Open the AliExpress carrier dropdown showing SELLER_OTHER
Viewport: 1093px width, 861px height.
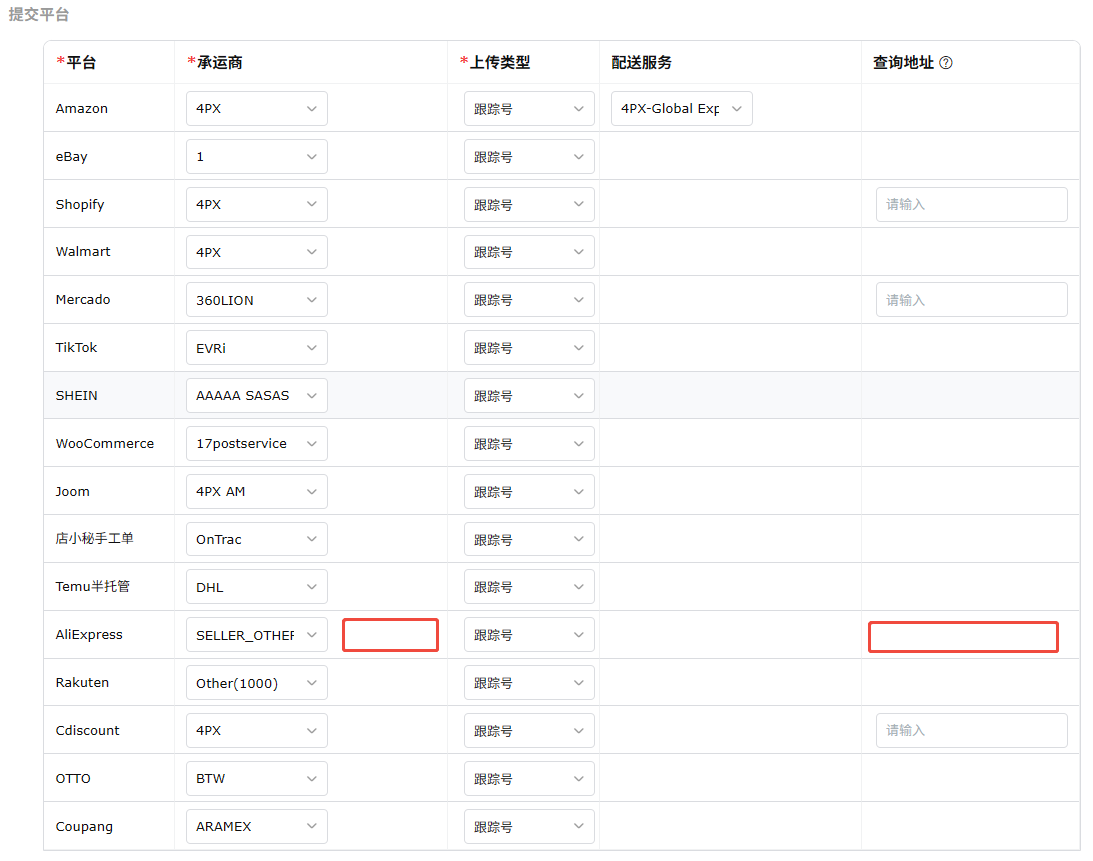(x=257, y=635)
